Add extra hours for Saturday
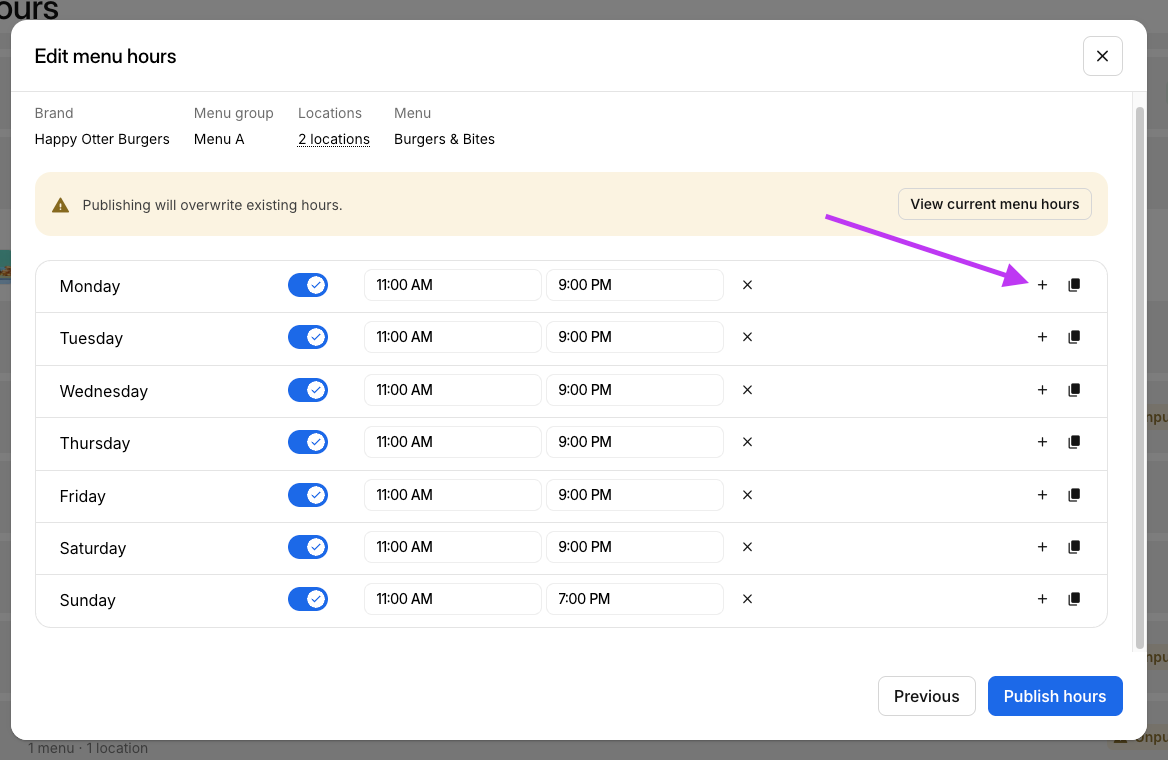Viewport: 1168px width, 760px height. pos(1042,547)
